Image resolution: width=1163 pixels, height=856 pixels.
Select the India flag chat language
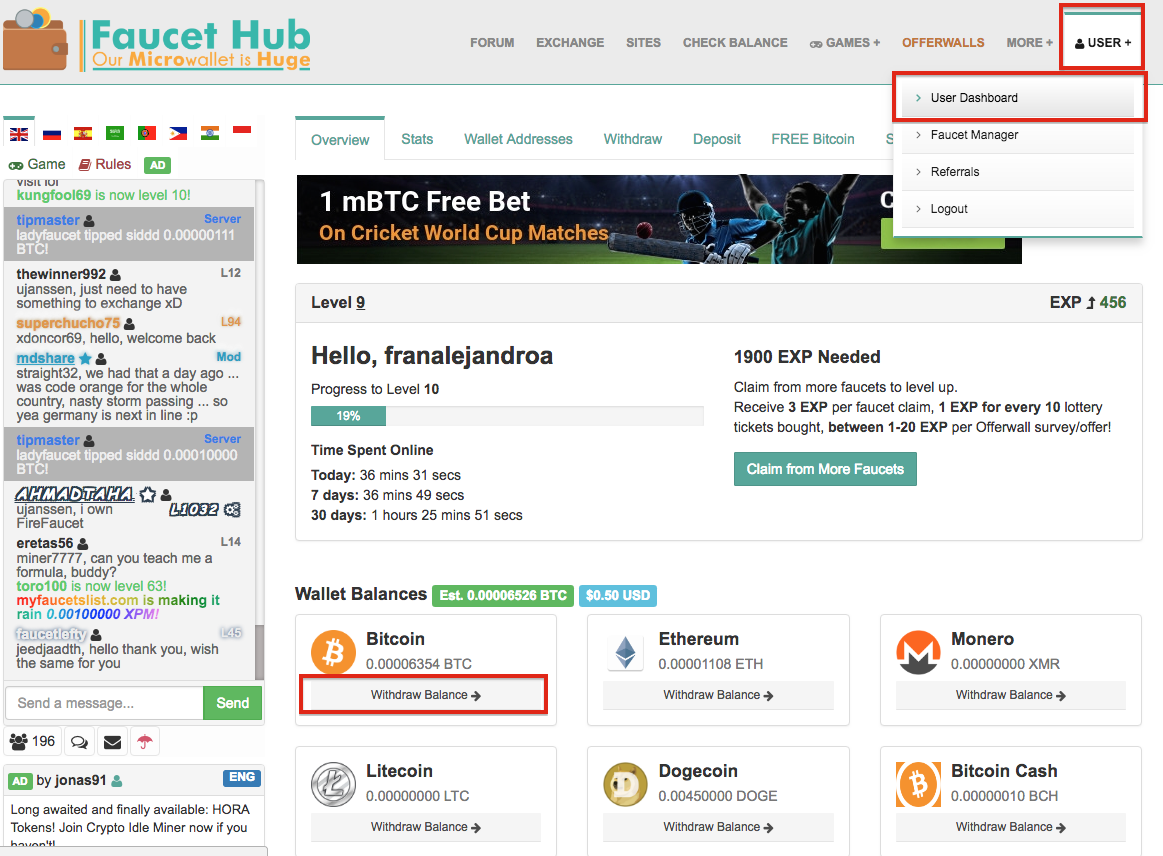pyautogui.click(x=211, y=134)
